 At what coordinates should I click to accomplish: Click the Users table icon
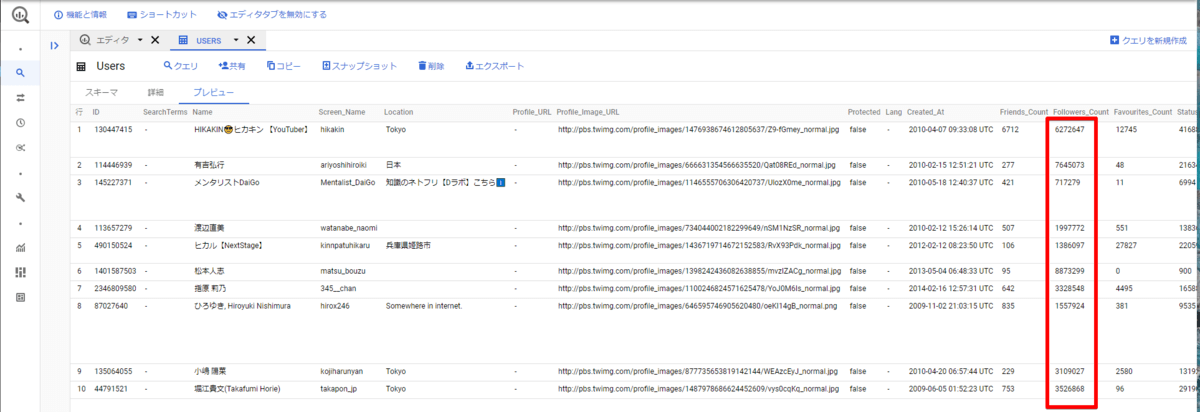(x=82, y=66)
